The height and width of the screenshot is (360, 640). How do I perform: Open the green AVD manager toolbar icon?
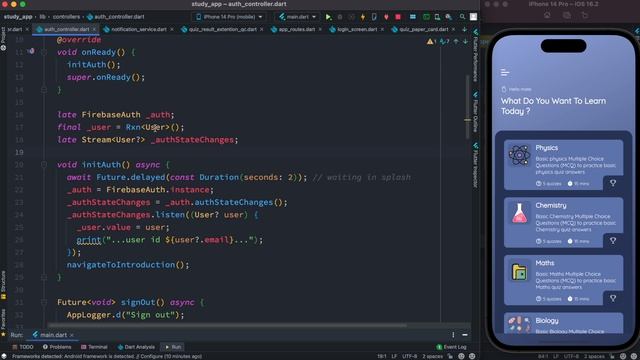click(426, 17)
